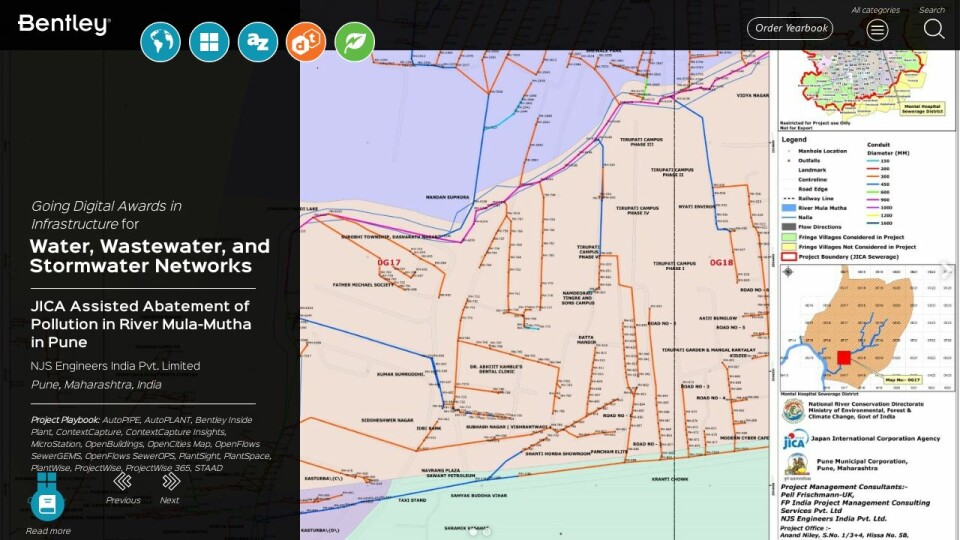Click 'NJS Engineers India Pvt. Limited' text
Image resolution: width=960 pixels, height=540 pixels.
pyautogui.click(x=115, y=366)
